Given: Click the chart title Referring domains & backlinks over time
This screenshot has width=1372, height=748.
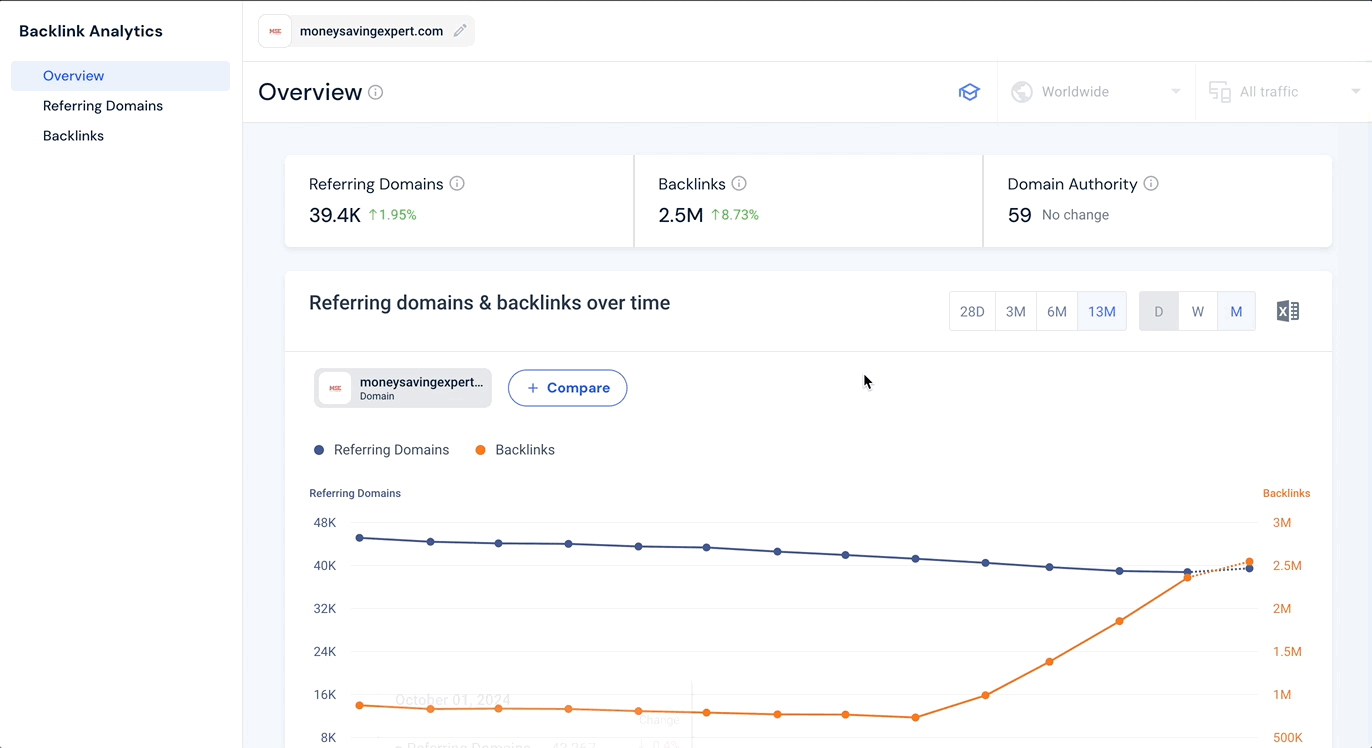Looking at the screenshot, I should point(490,303).
